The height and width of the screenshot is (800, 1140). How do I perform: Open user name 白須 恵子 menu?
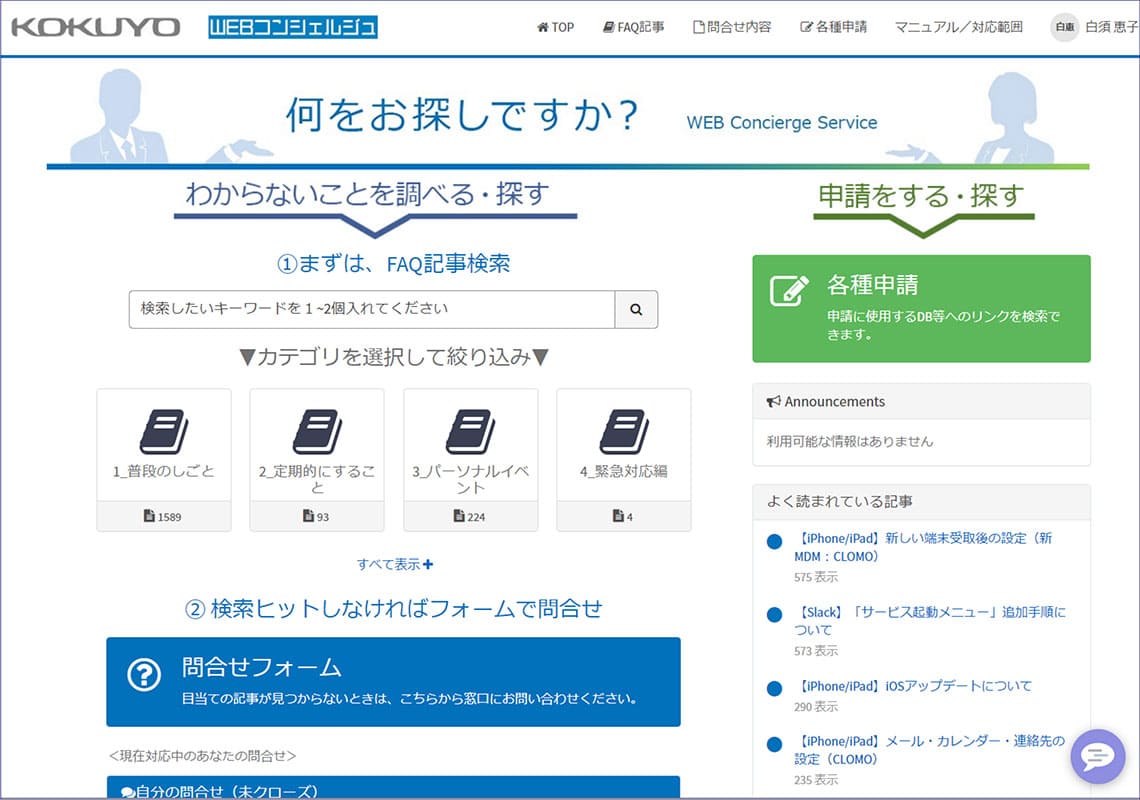1112,28
